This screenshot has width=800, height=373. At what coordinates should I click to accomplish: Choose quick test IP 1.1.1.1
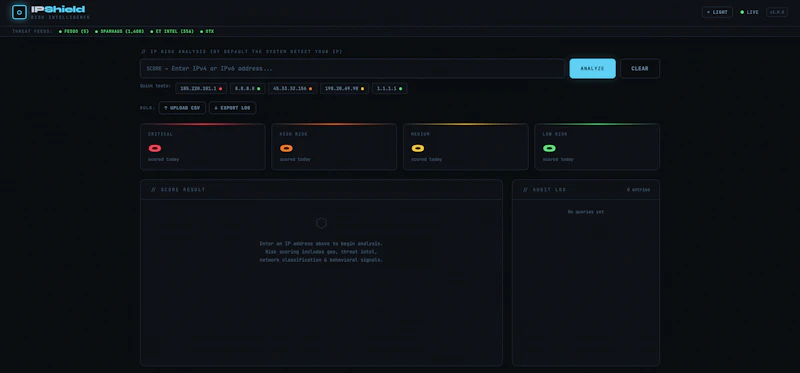[389, 88]
